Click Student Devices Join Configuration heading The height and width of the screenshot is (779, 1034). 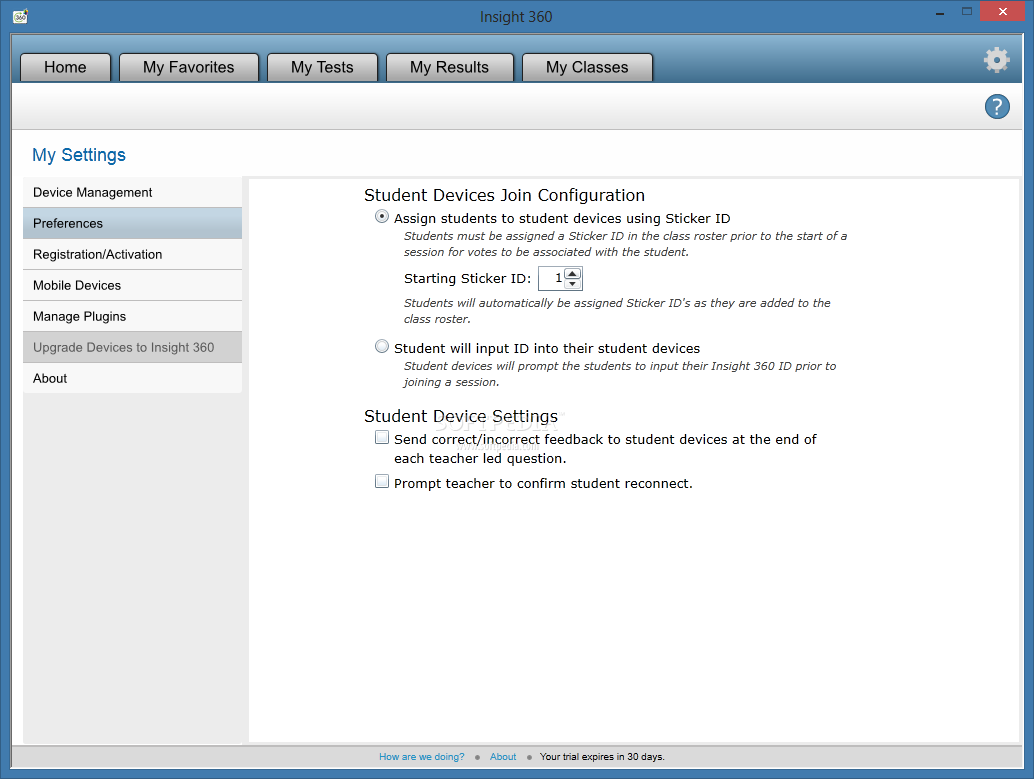pos(504,195)
